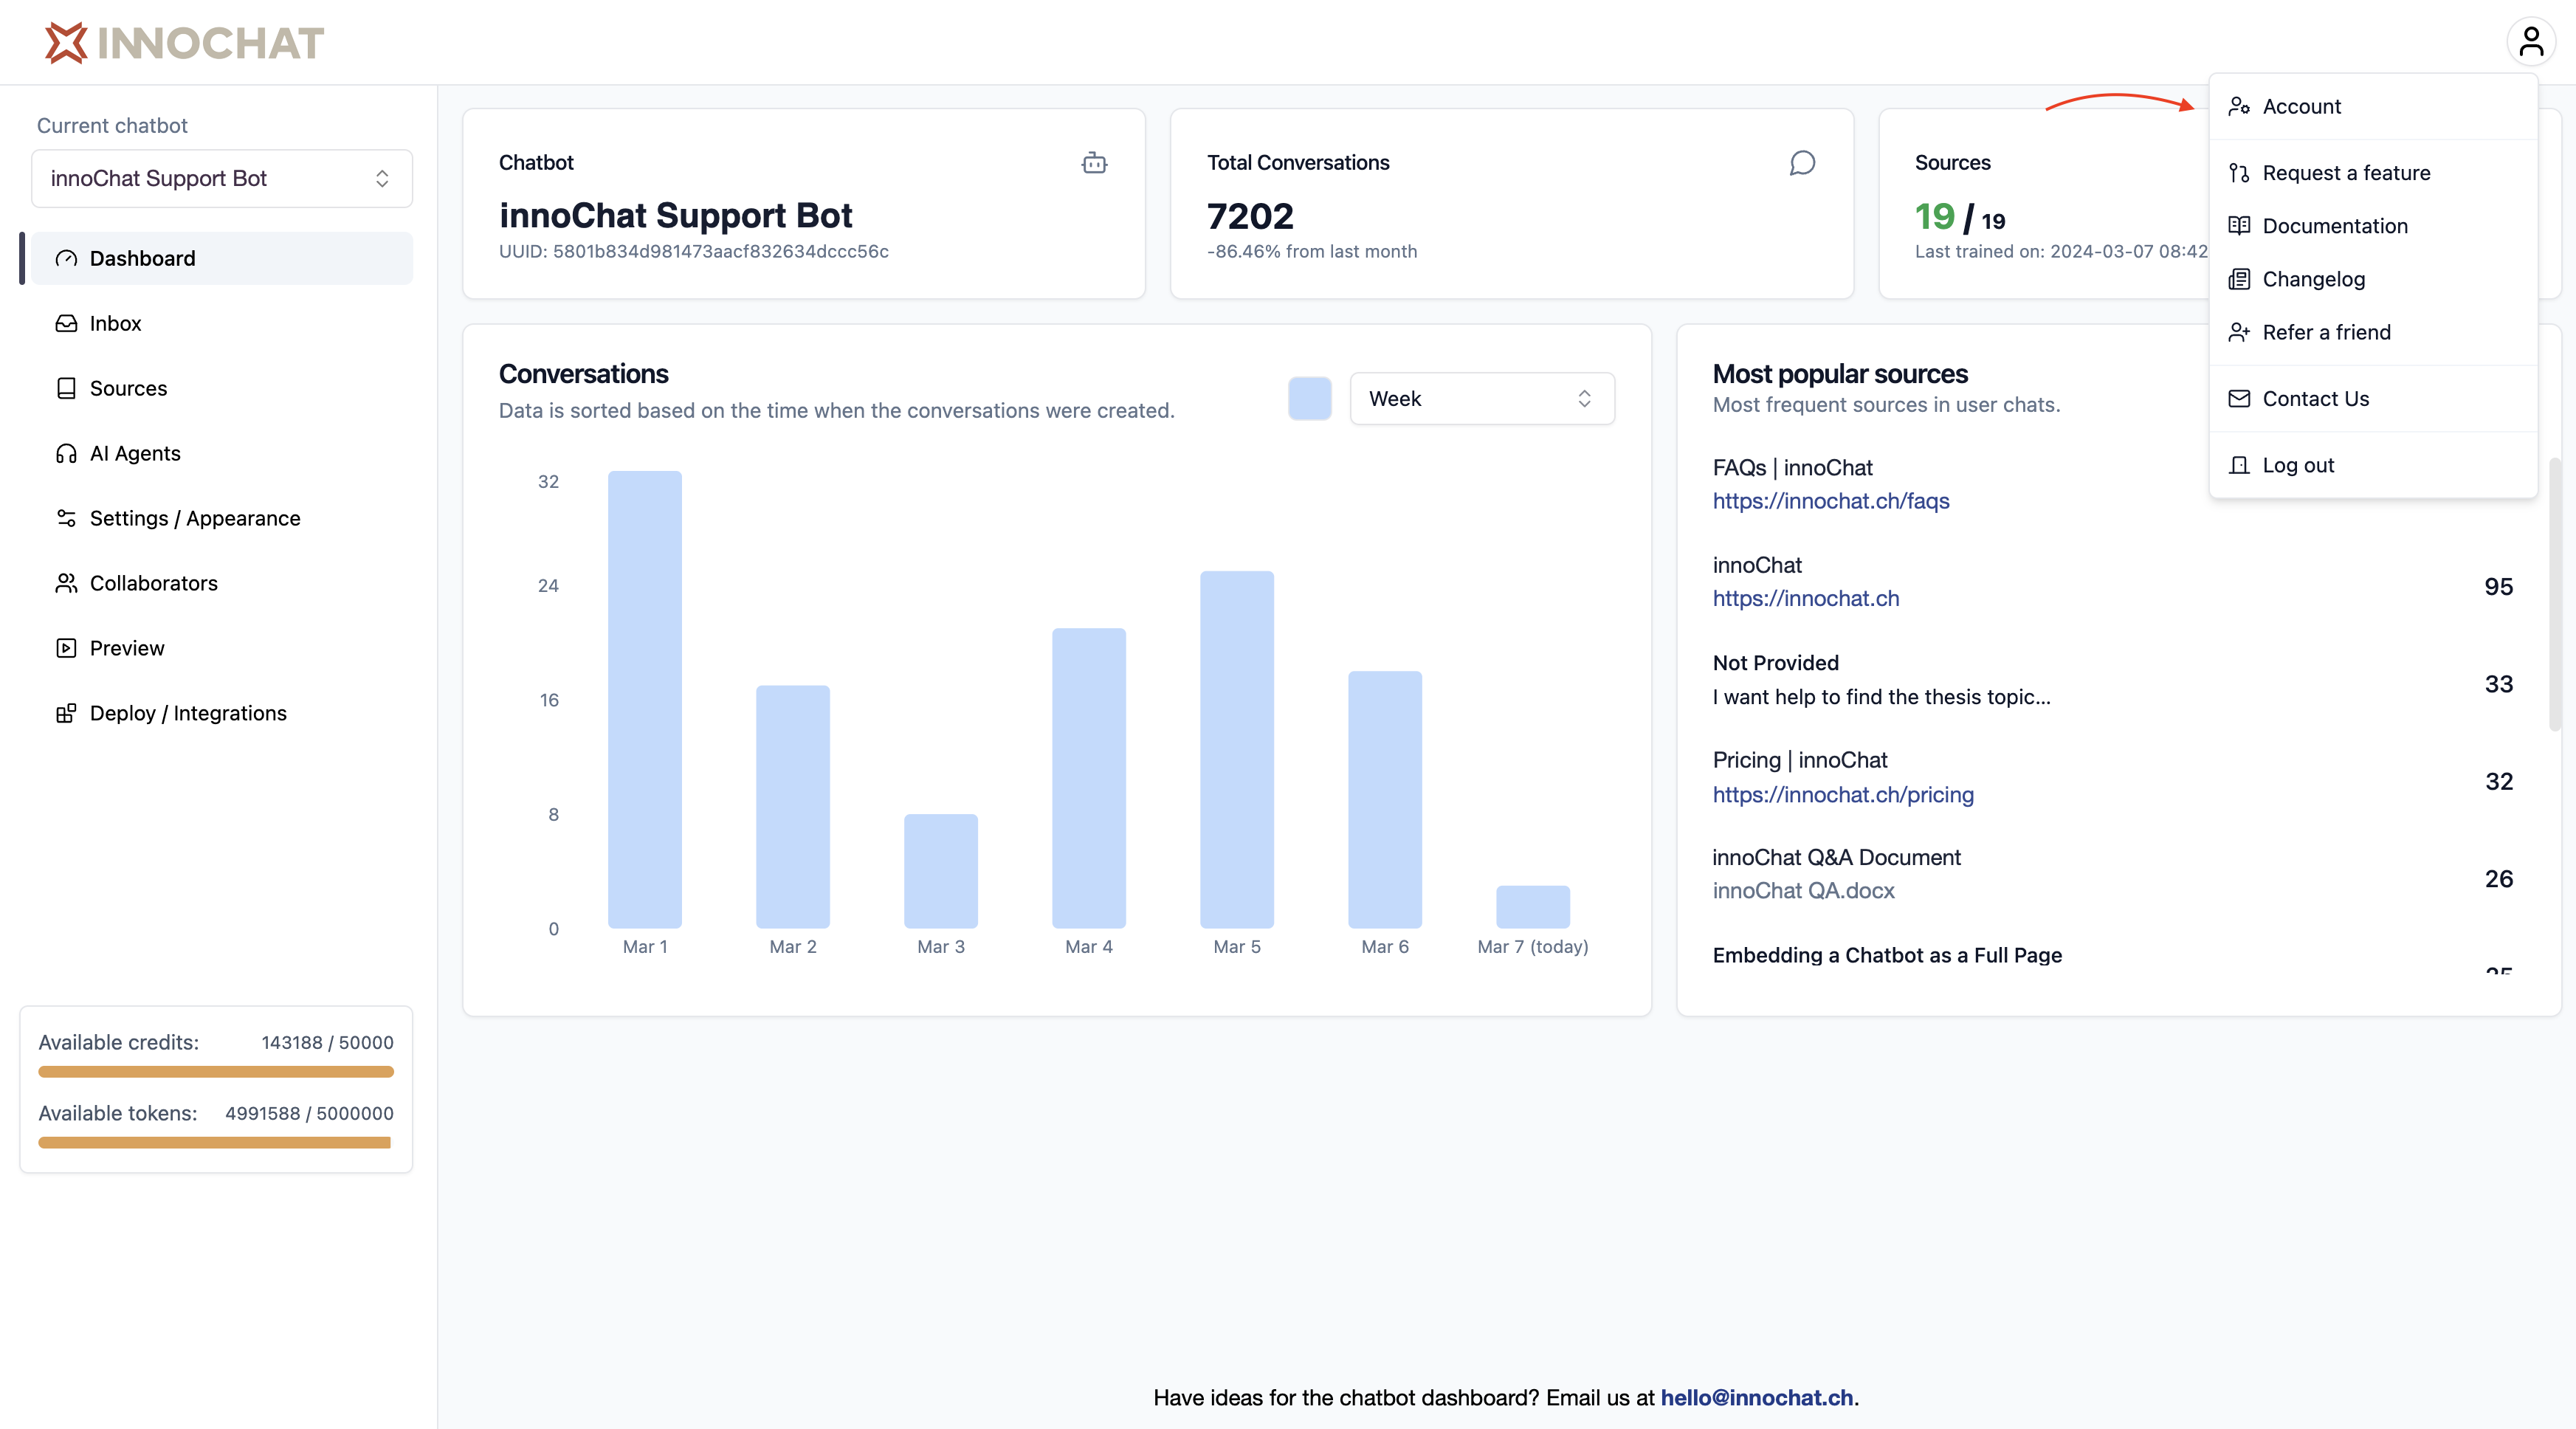Go to Sources in sidebar
Screen dimensions: 2576x1429
[128, 388]
